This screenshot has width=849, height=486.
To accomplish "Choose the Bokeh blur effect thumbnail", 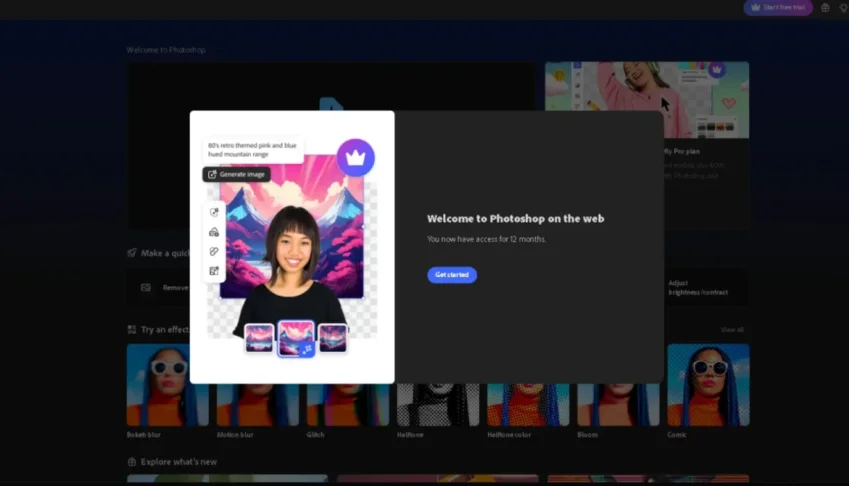I will (167, 385).
